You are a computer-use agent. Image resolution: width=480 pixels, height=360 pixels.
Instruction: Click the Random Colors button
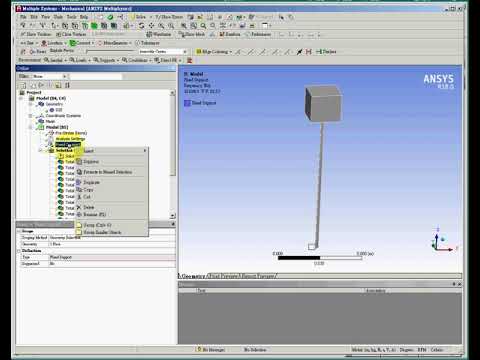pyautogui.click(x=230, y=34)
